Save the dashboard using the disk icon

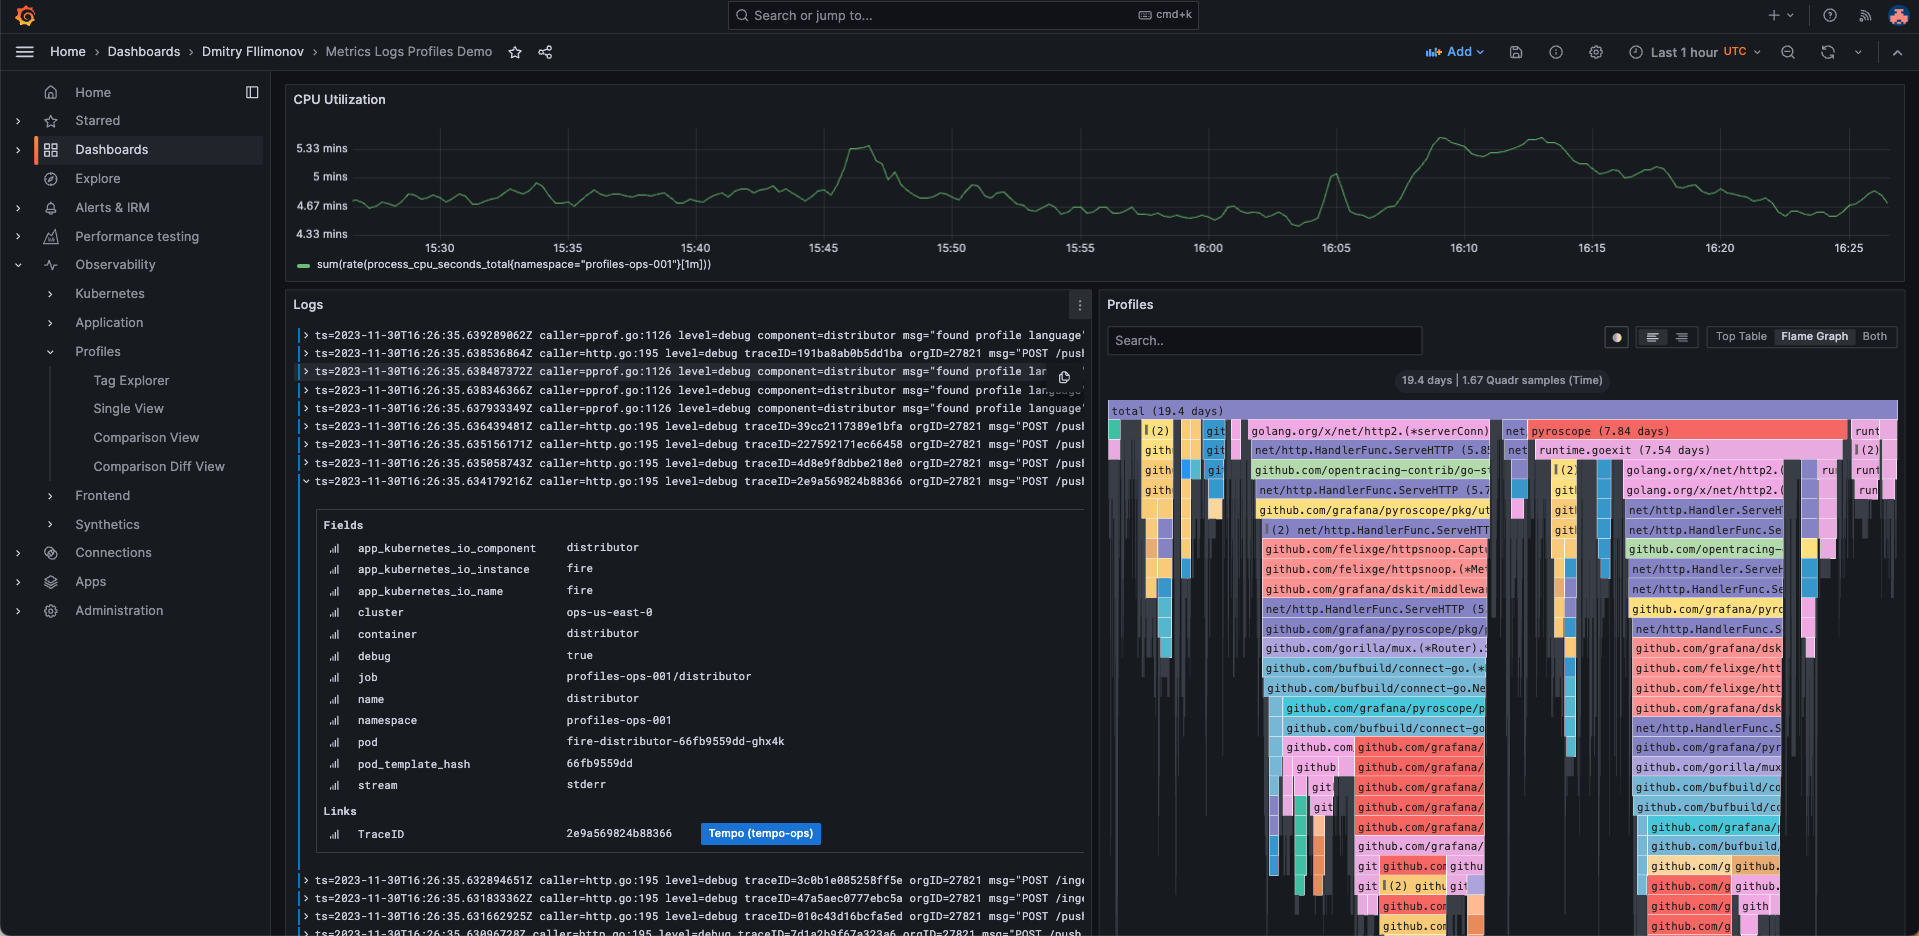(x=1516, y=52)
